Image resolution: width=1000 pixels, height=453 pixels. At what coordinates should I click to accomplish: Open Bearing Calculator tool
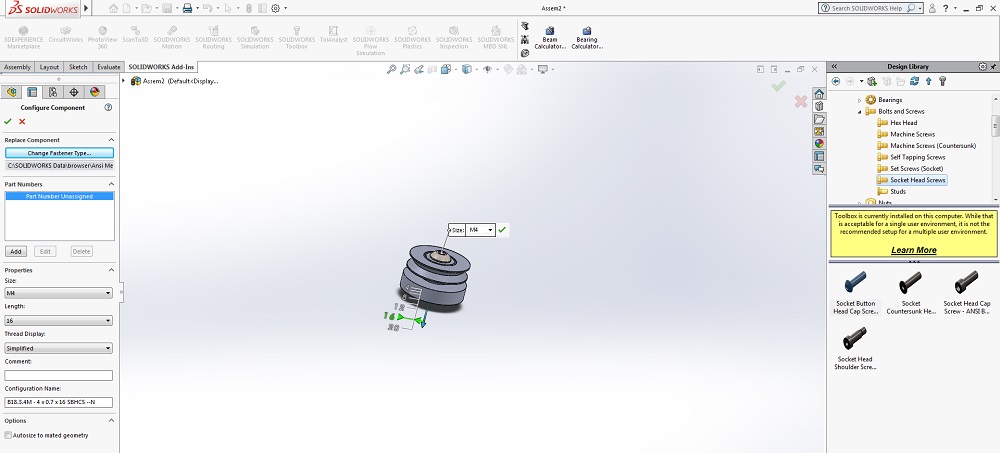coord(587,38)
